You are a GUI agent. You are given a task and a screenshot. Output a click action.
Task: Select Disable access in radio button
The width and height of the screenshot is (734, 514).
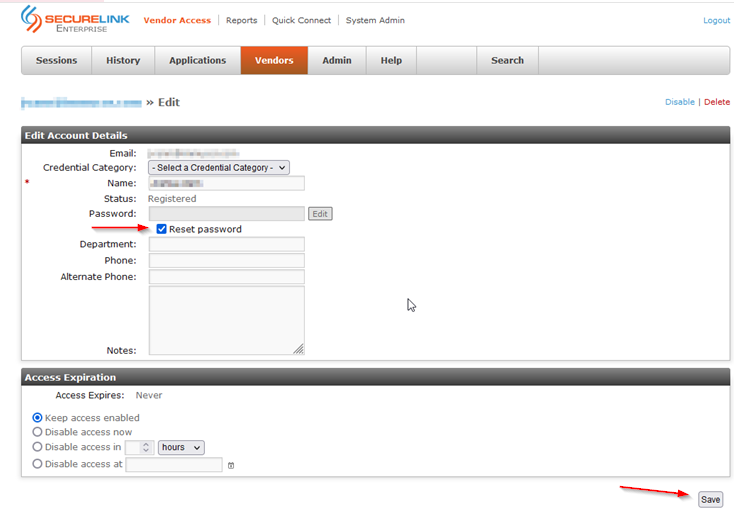[37, 447]
